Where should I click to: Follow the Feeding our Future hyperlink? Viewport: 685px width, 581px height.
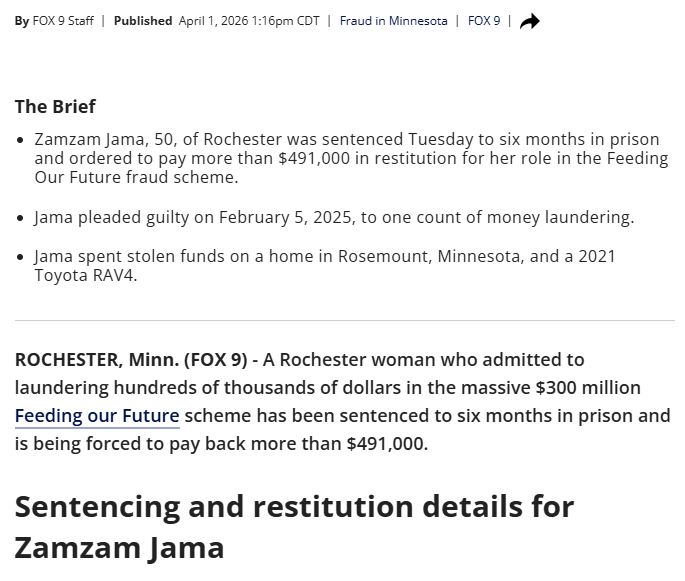(x=97, y=416)
